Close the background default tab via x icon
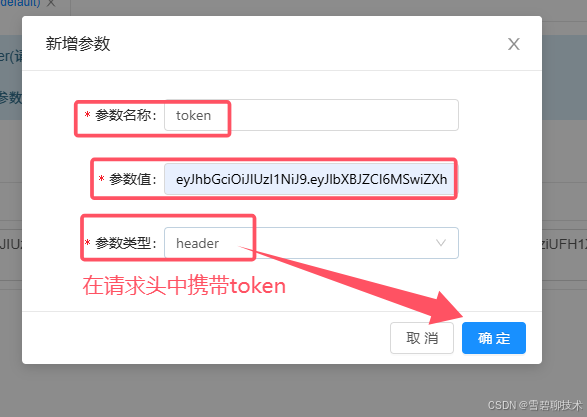Screen dimensions: 587x417 point(51,3)
